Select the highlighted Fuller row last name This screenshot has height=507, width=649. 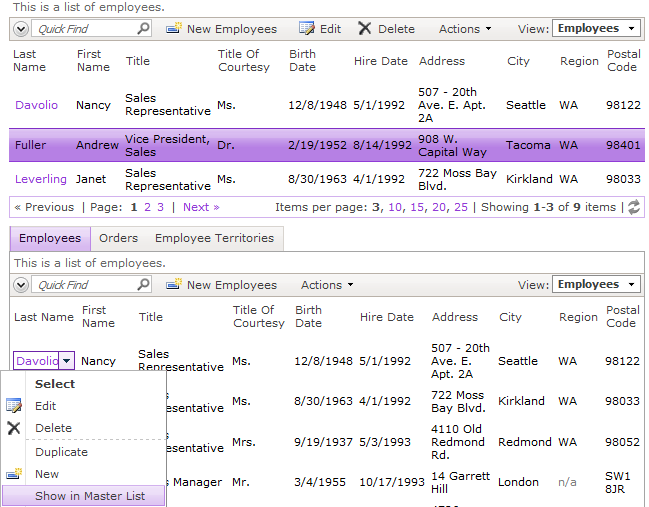click(30, 145)
